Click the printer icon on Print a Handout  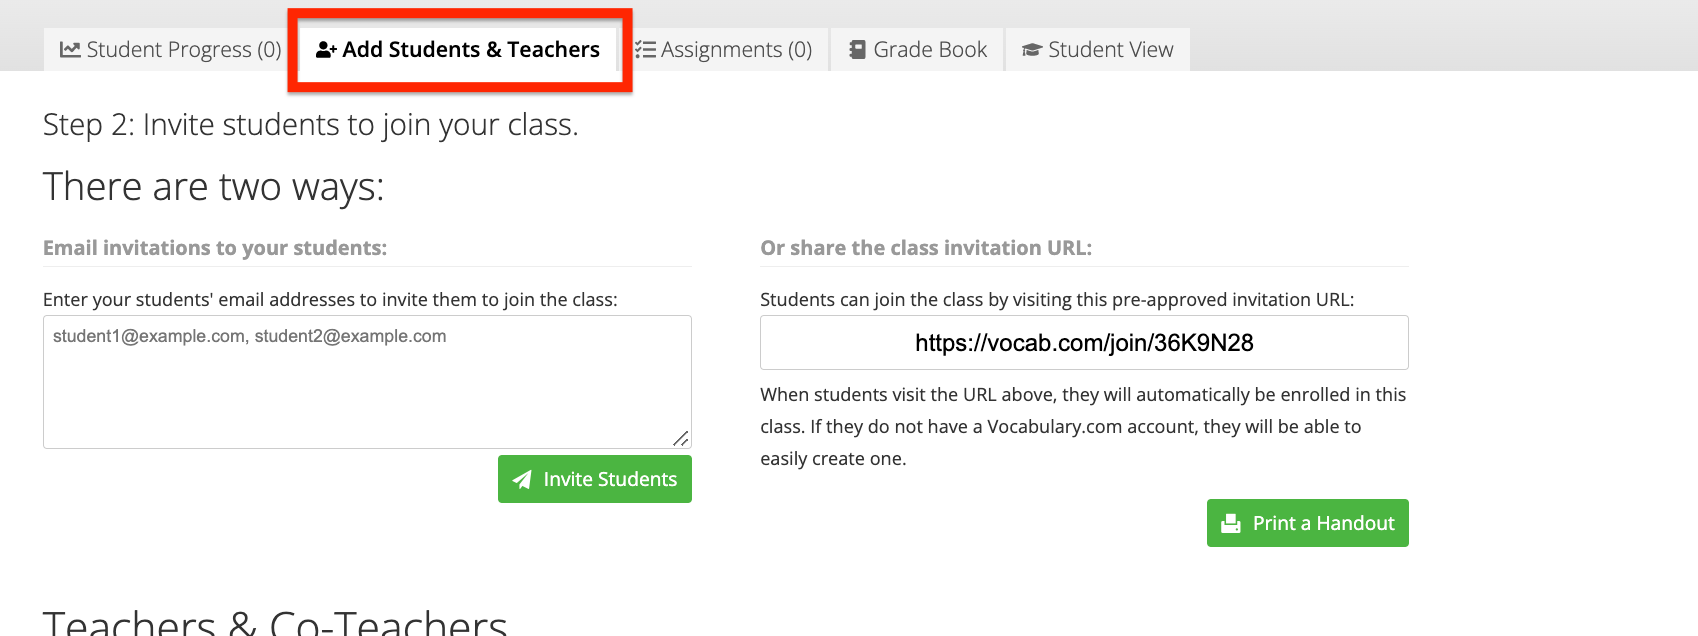pos(1229,522)
